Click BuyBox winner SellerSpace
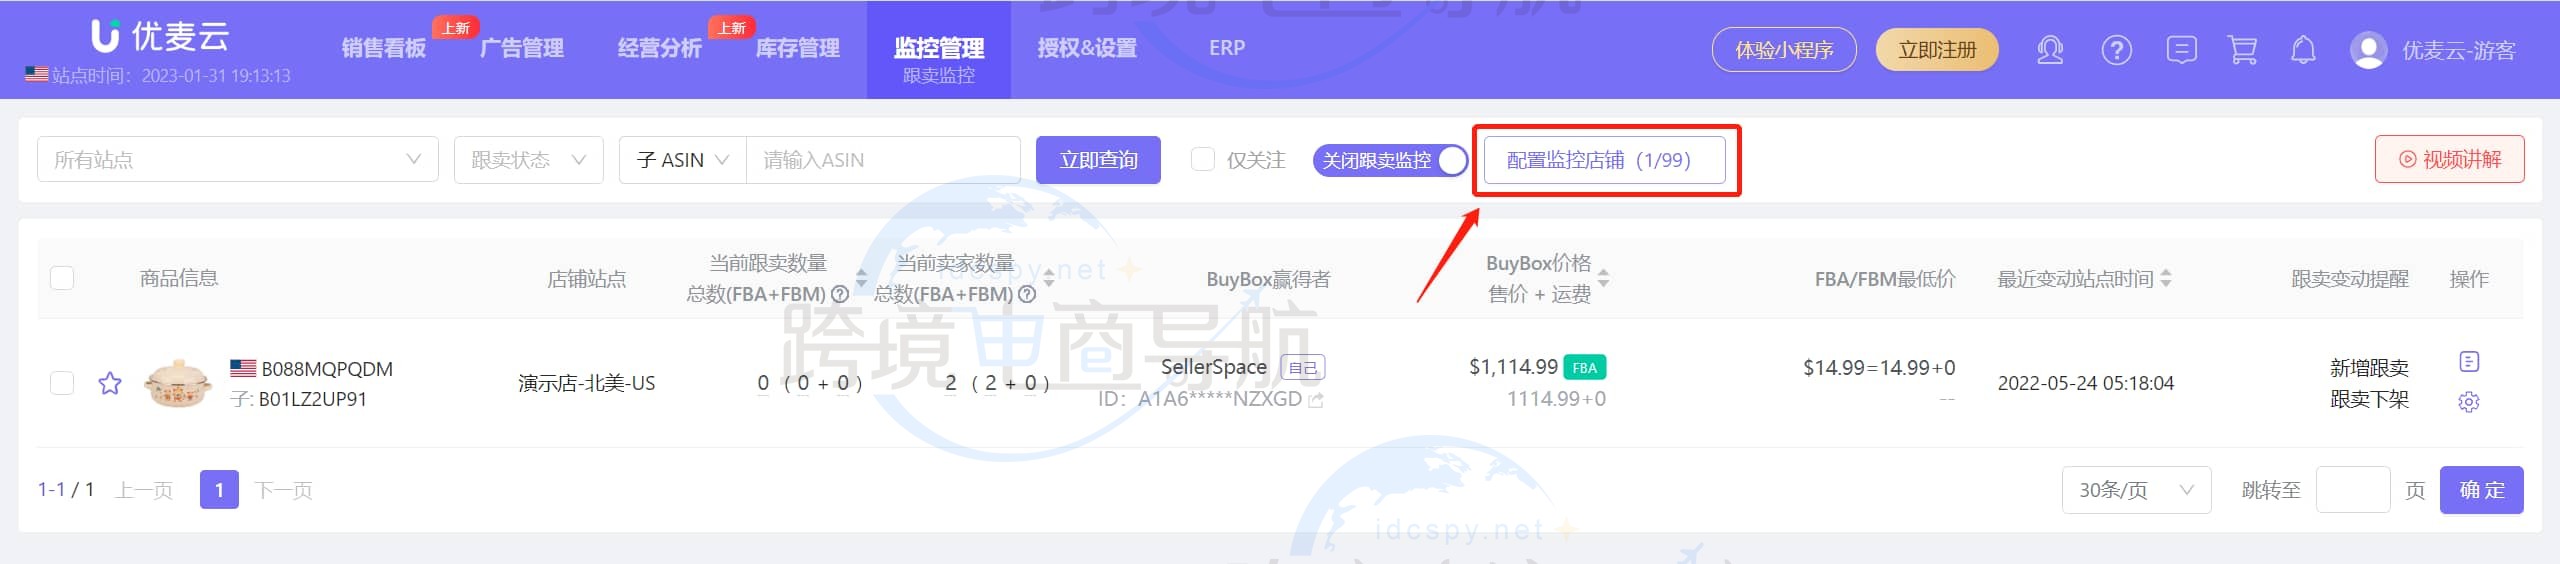The height and width of the screenshot is (564, 2560). click(x=1213, y=367)
